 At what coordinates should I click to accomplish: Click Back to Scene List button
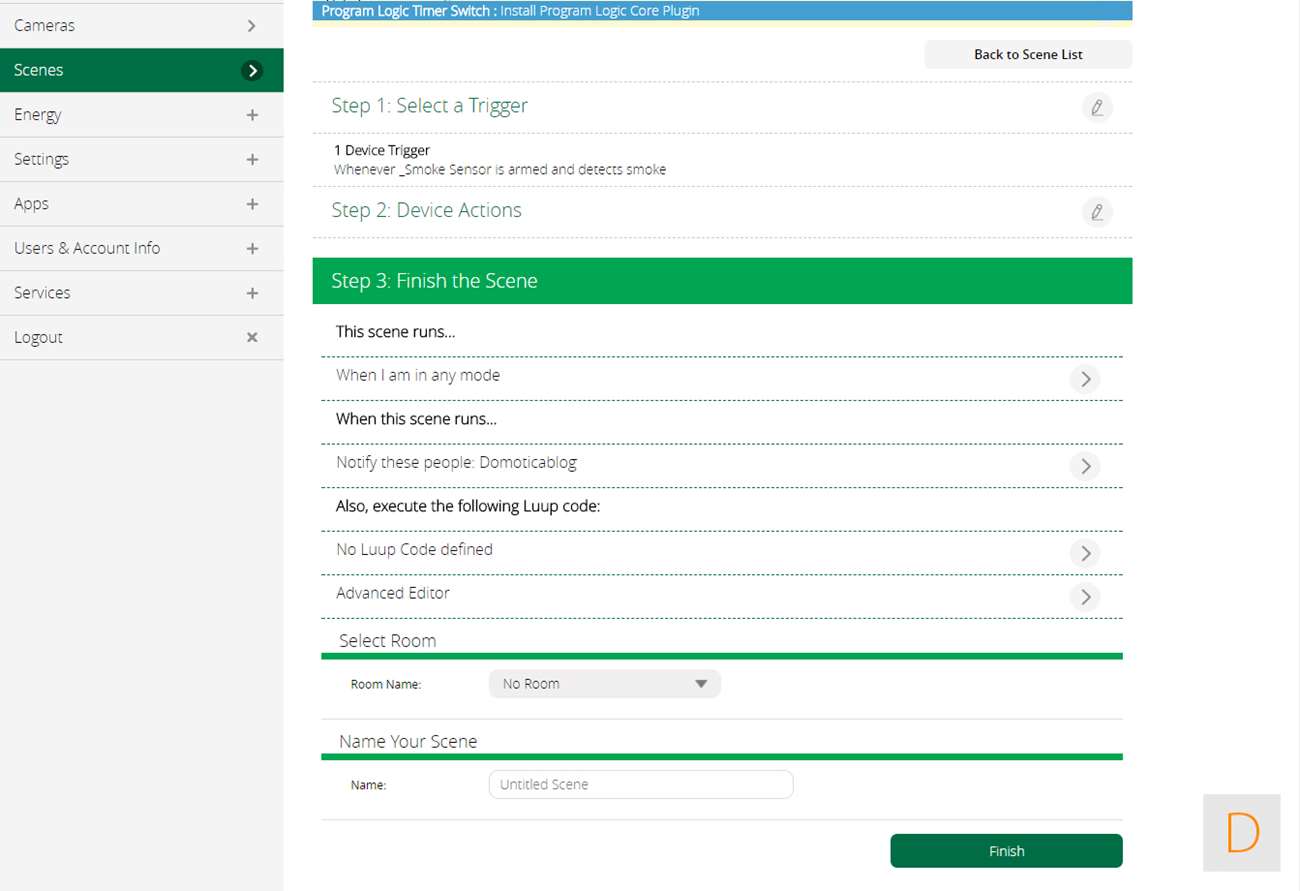[1028, 55]
